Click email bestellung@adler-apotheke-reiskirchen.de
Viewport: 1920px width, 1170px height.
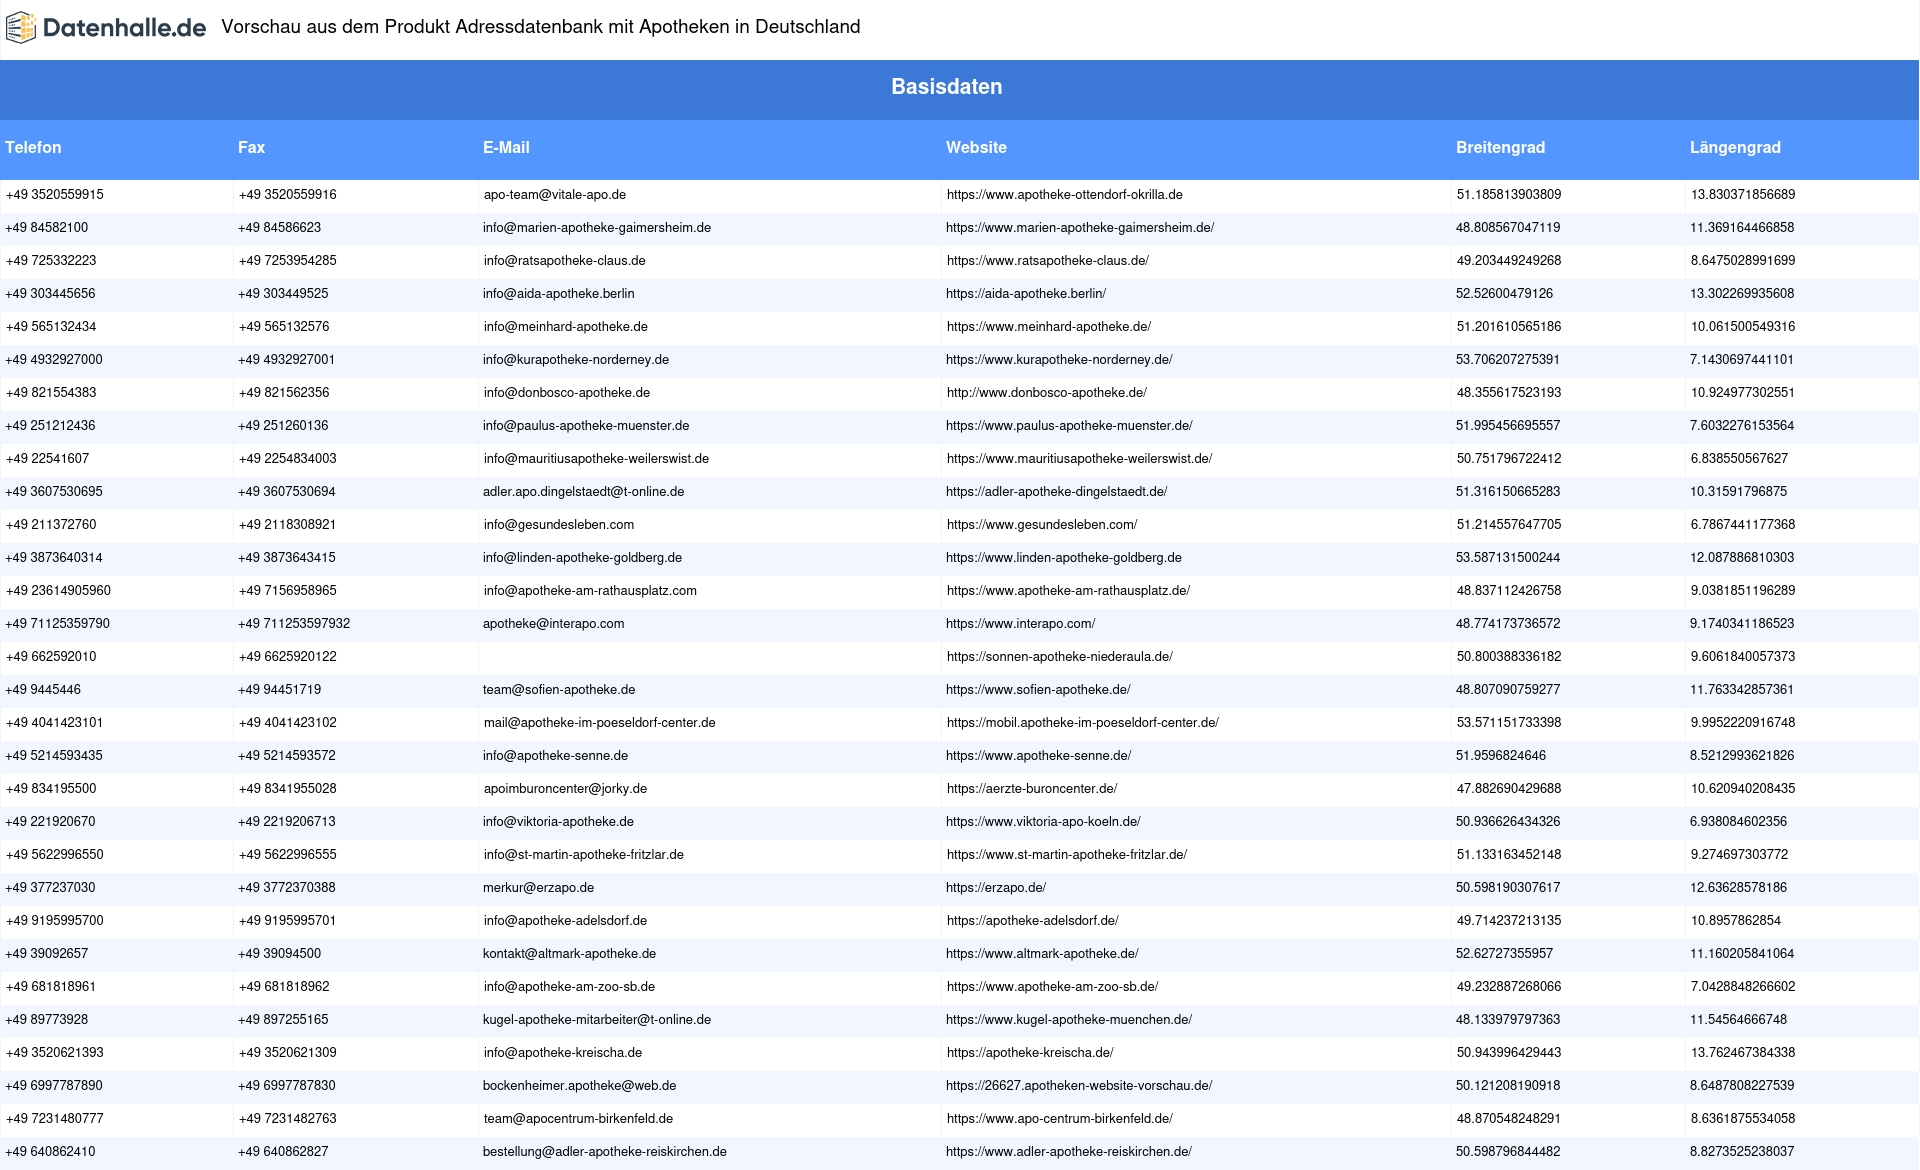(605, 1152)
